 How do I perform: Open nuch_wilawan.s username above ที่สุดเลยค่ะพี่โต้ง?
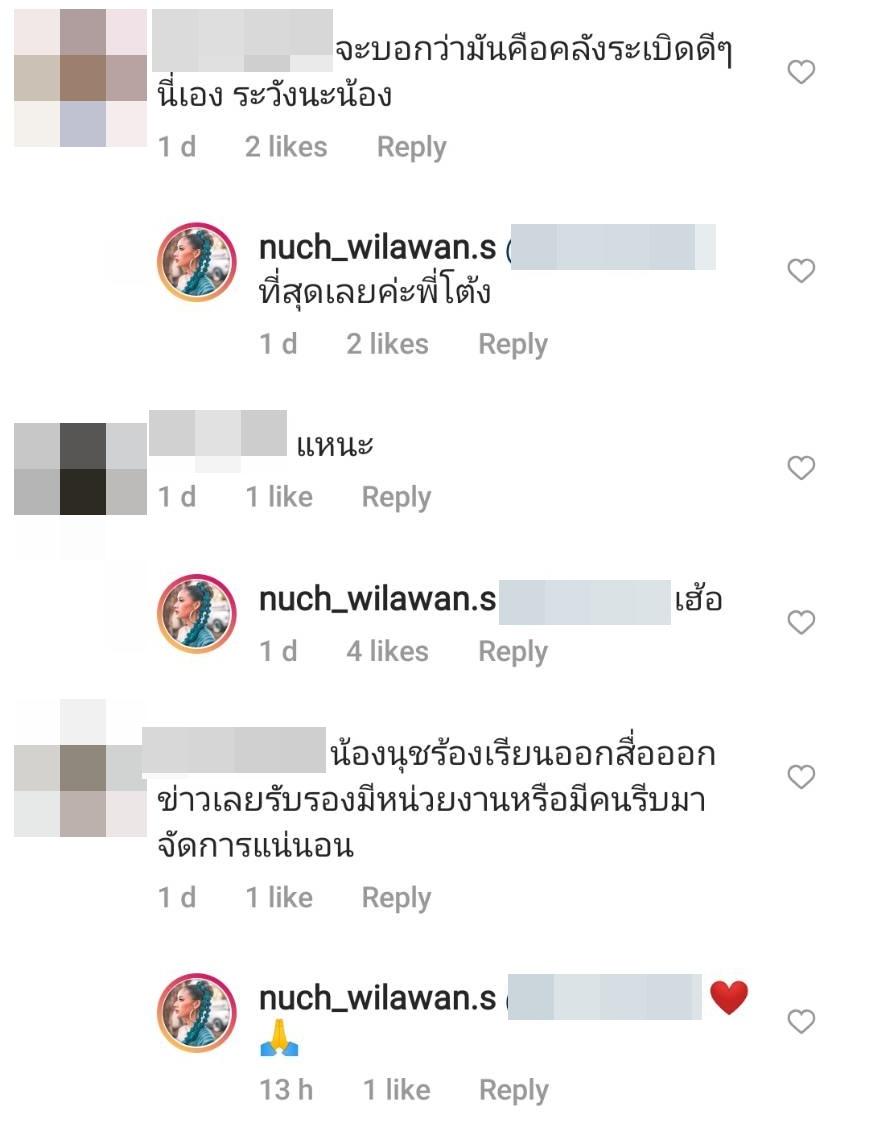377,248
